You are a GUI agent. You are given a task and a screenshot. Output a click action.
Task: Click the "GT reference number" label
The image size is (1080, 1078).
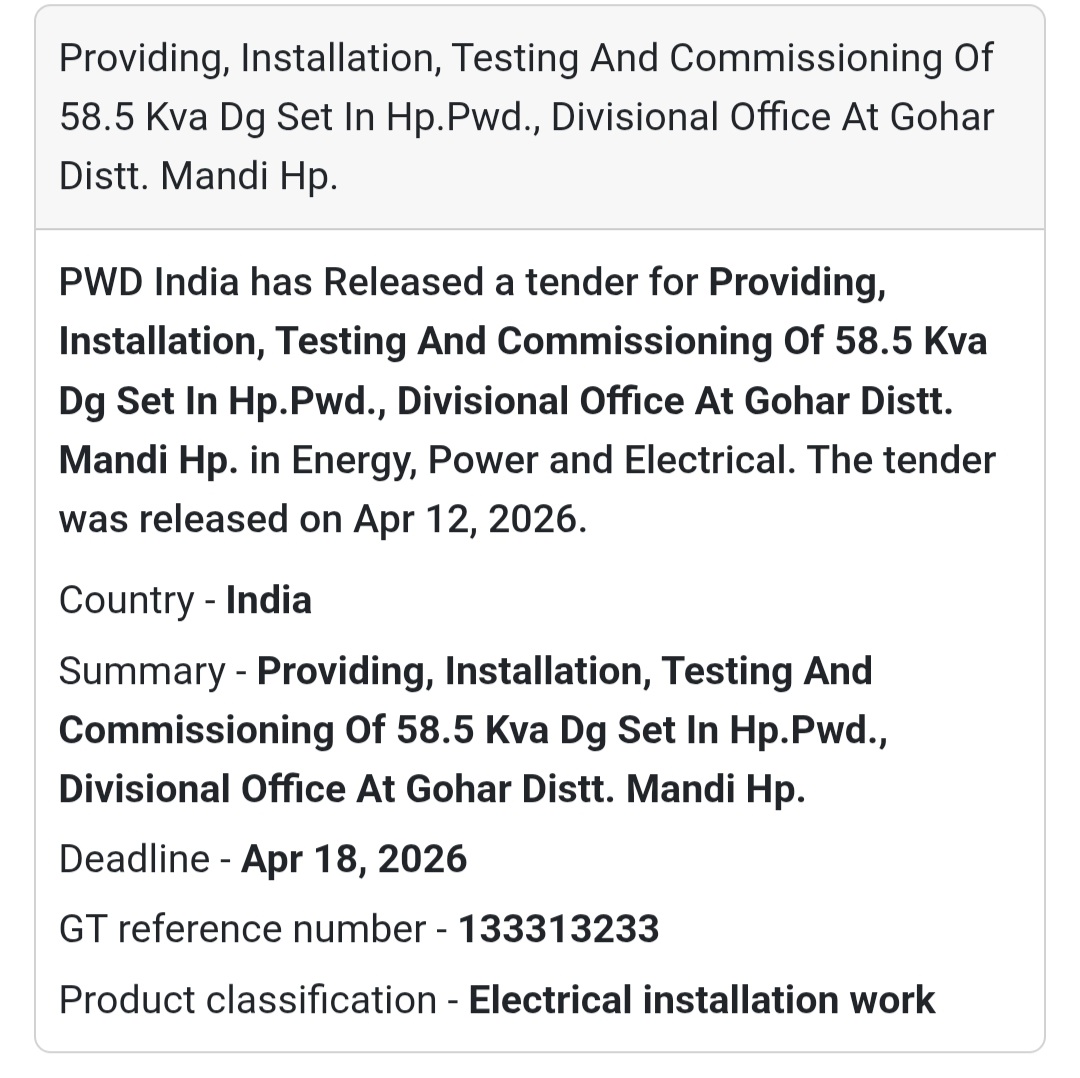[241, 929]
